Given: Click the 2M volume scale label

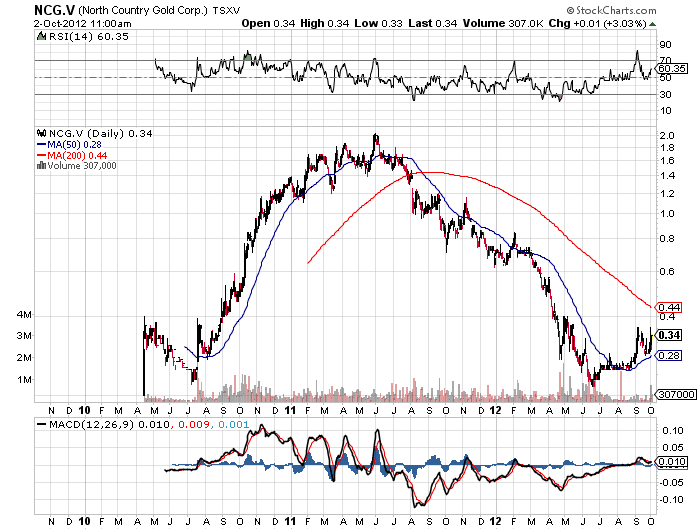Looking at the screenshot, I should (24, 358).
